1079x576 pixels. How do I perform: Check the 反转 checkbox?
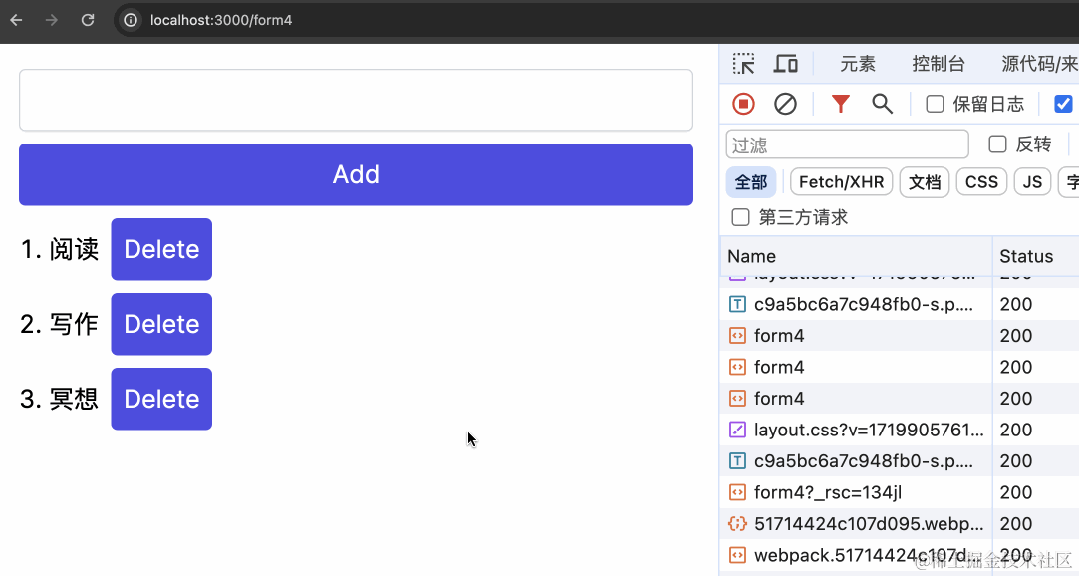point(997,144)
